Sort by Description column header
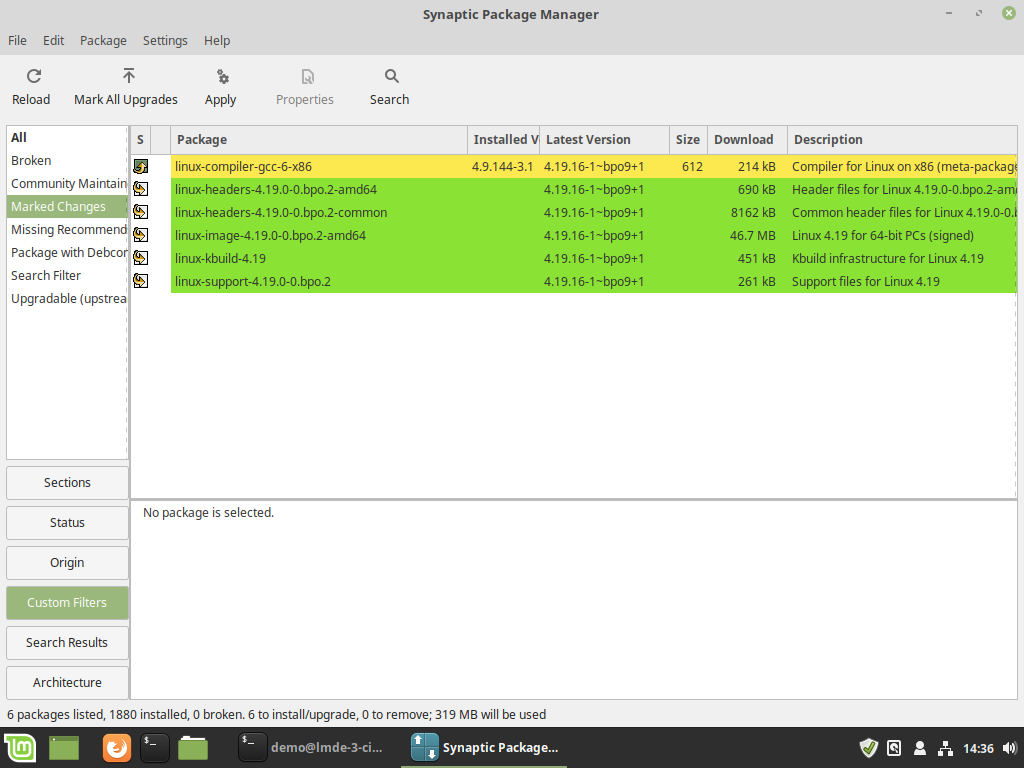1024x768 pixels. pos(903,140)
